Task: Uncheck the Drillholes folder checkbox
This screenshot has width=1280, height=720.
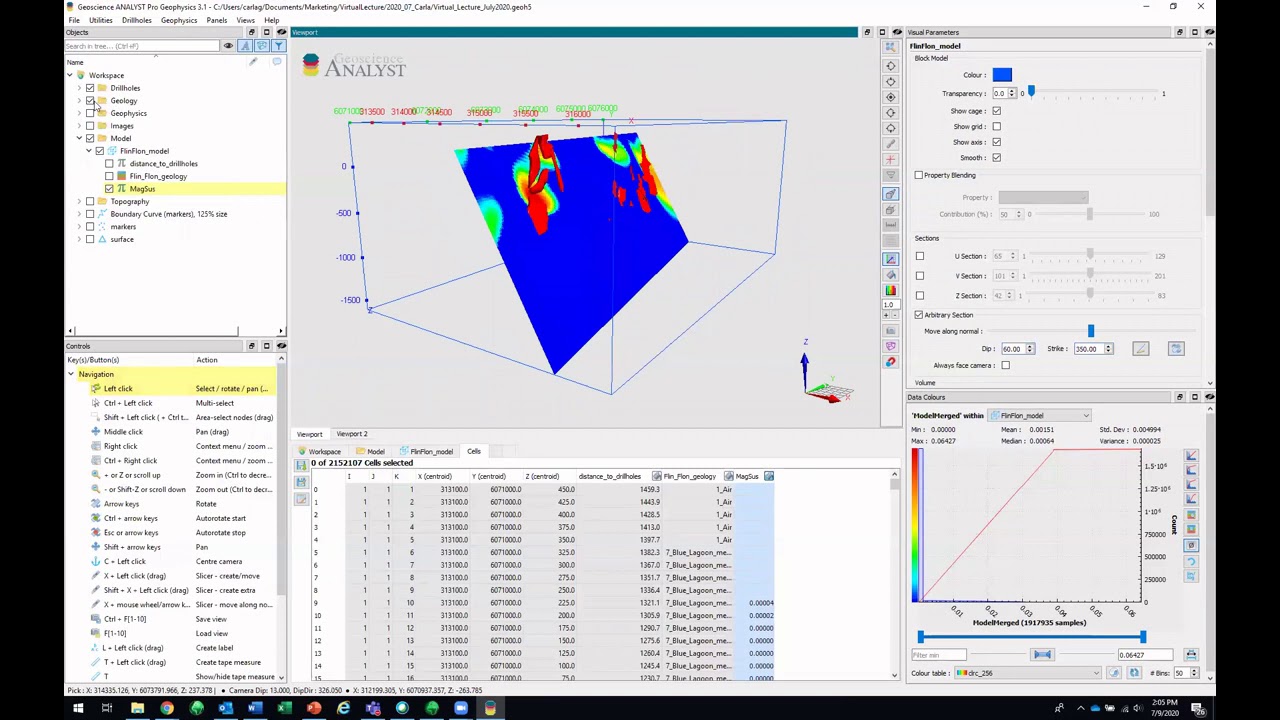Action: 90,88
